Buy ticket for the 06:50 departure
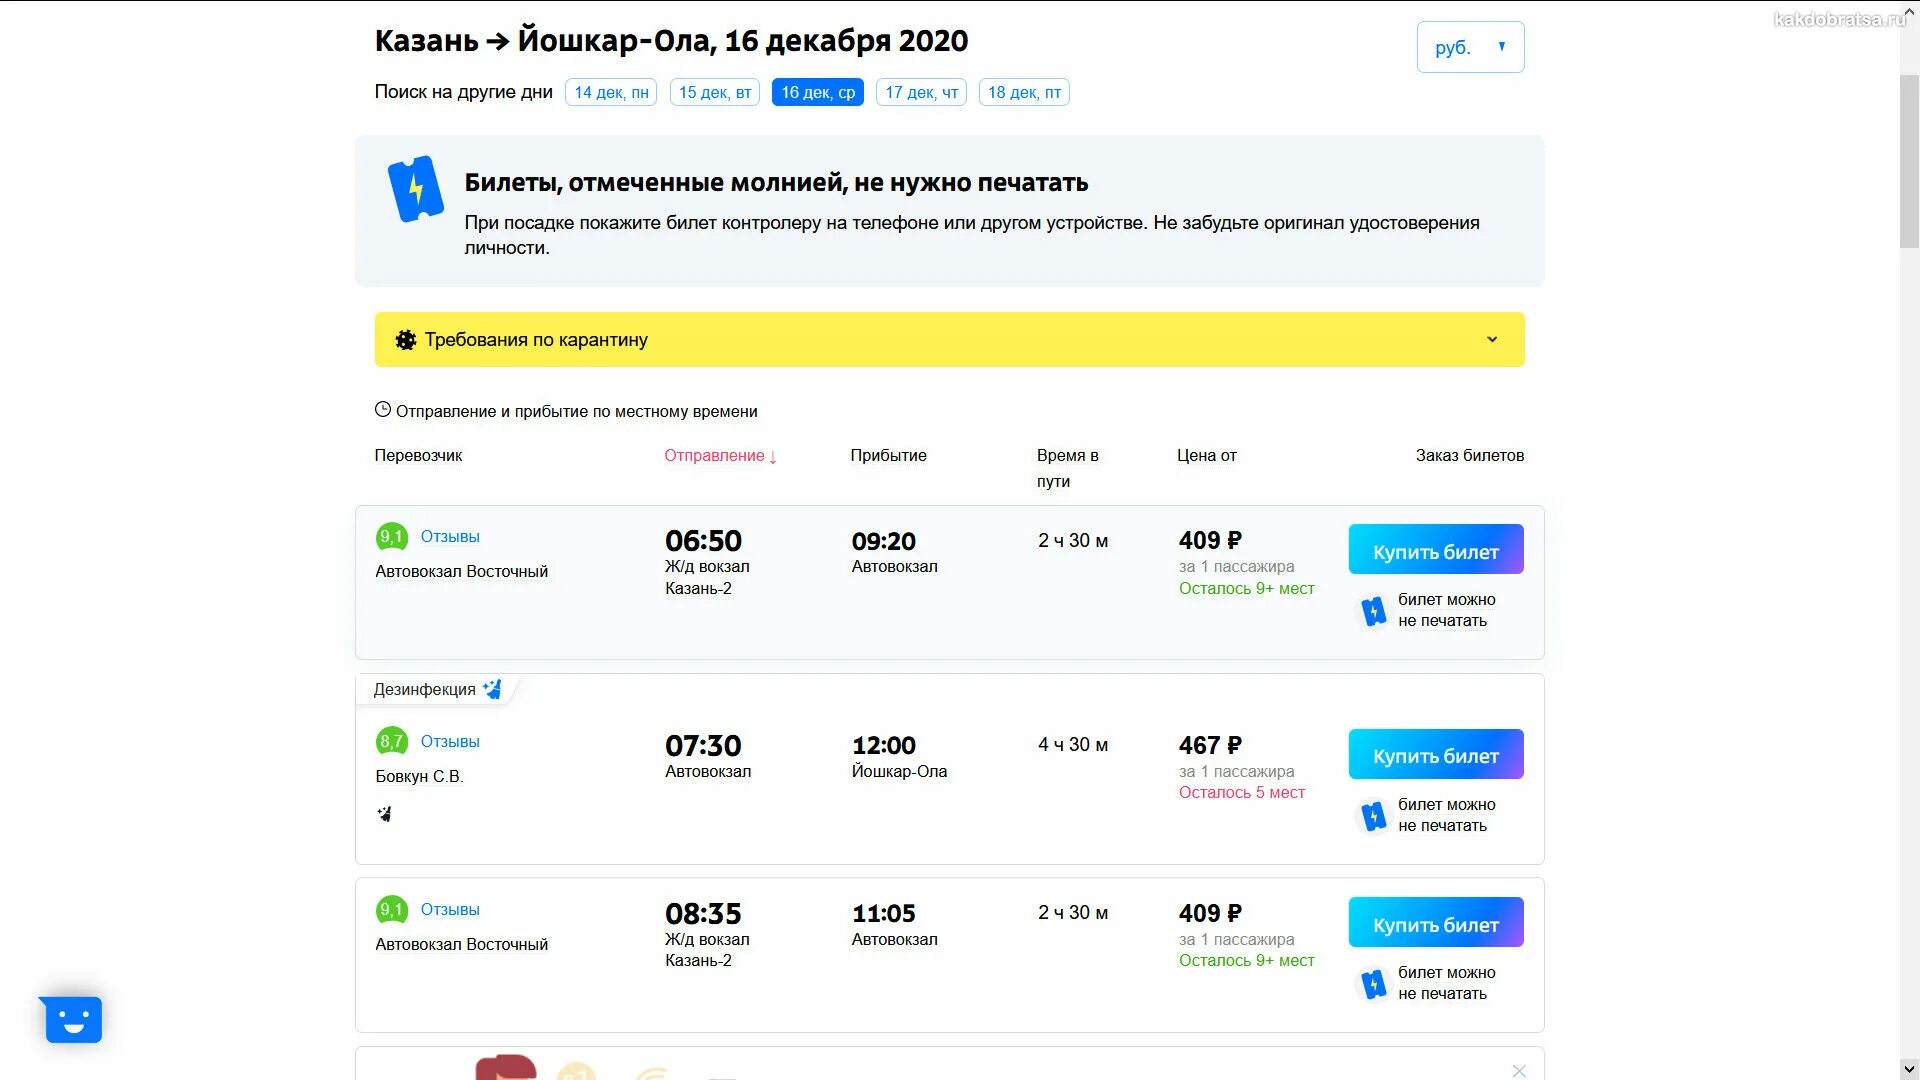The width and height of the screenshot is (1920, 1080). tap(1436, 549)
